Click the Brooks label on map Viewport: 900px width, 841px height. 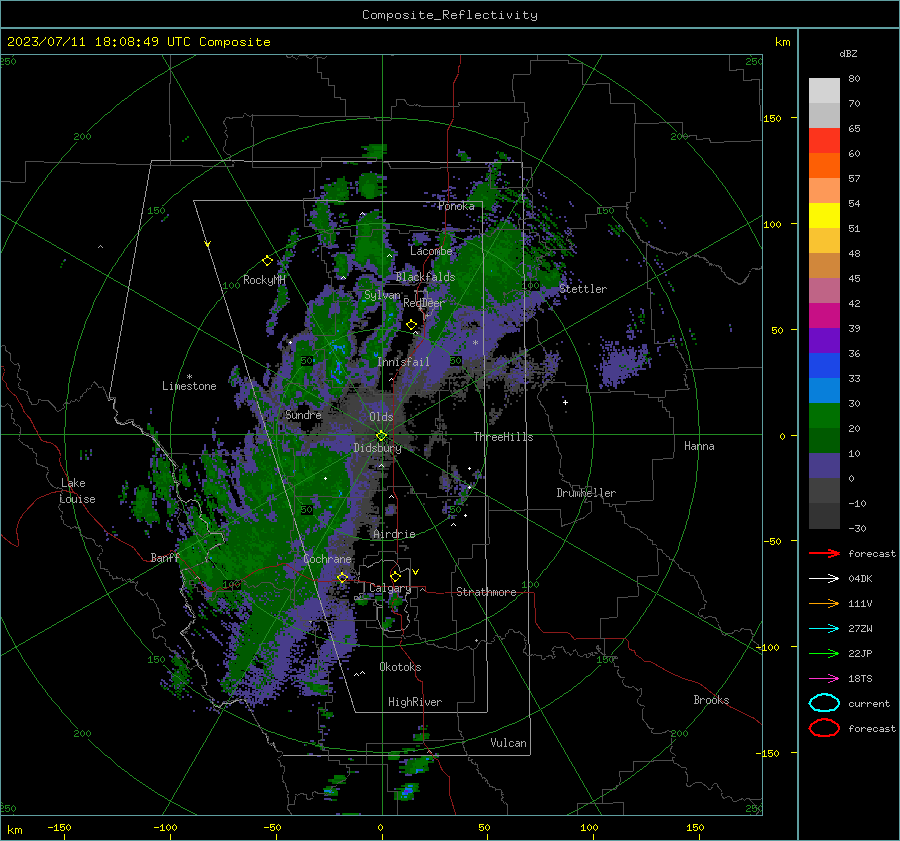711,700
